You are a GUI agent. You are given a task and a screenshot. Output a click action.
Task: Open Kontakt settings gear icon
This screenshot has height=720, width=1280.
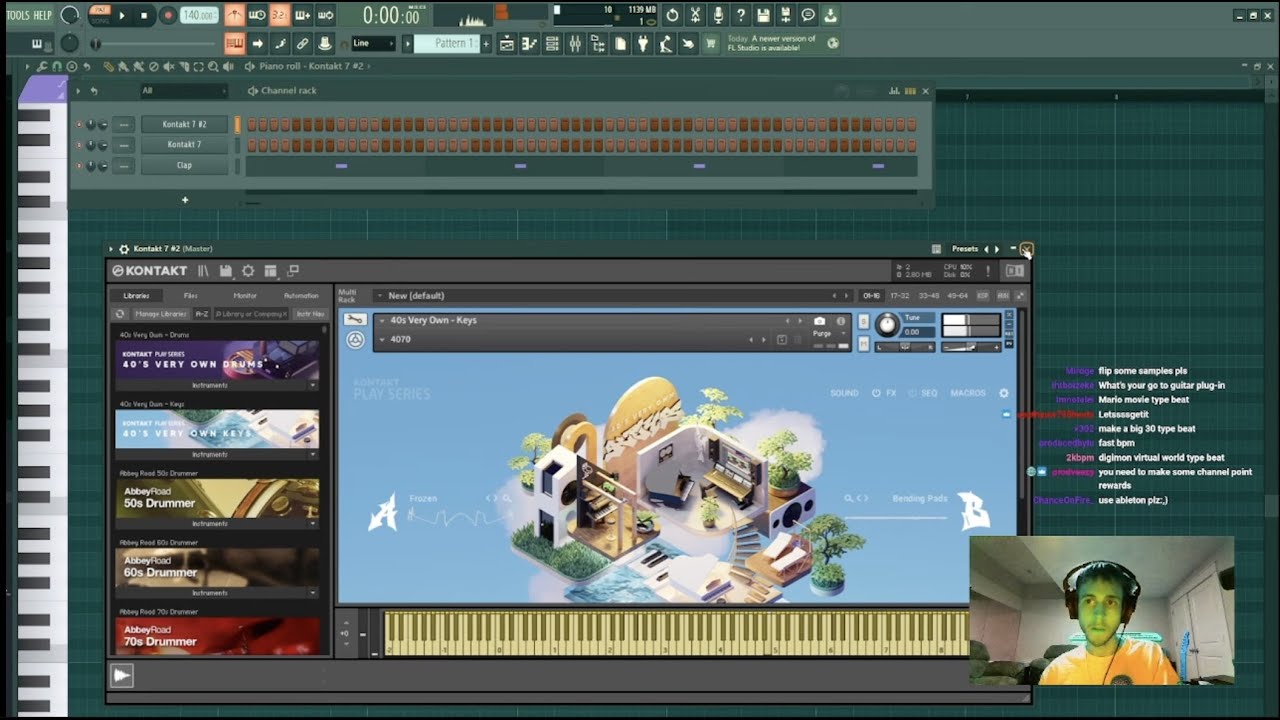pos(248,271)
